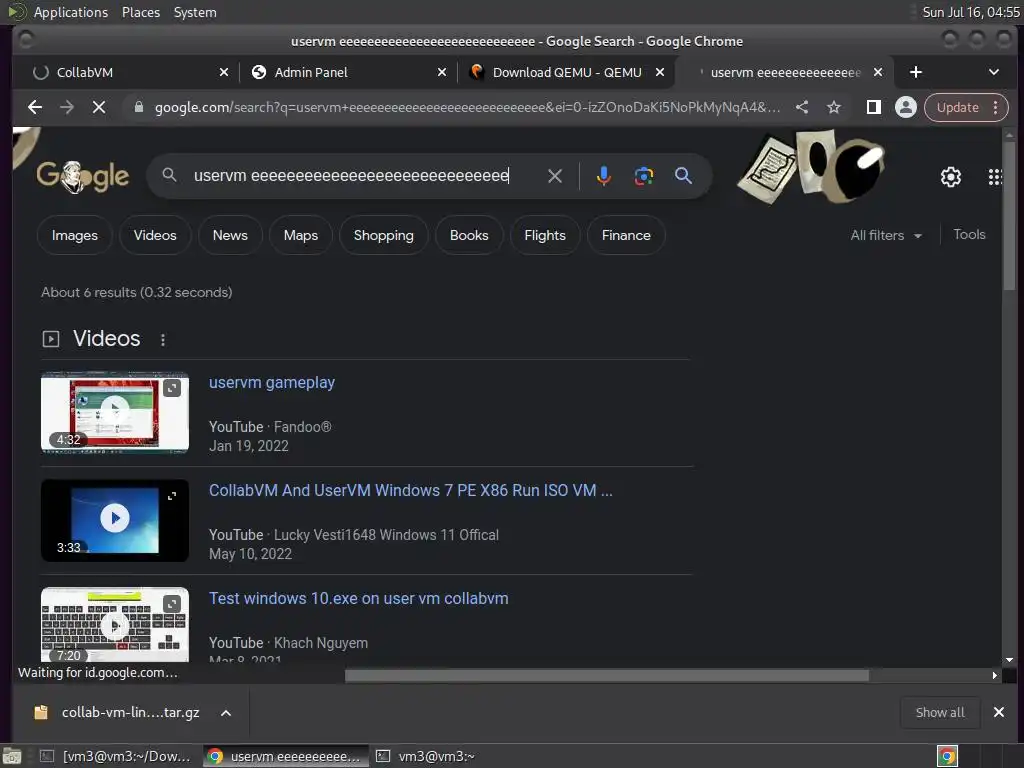Play the 3:33 video thumbnail
Screen dimensions: 1024x768
[x=115, y=520]
